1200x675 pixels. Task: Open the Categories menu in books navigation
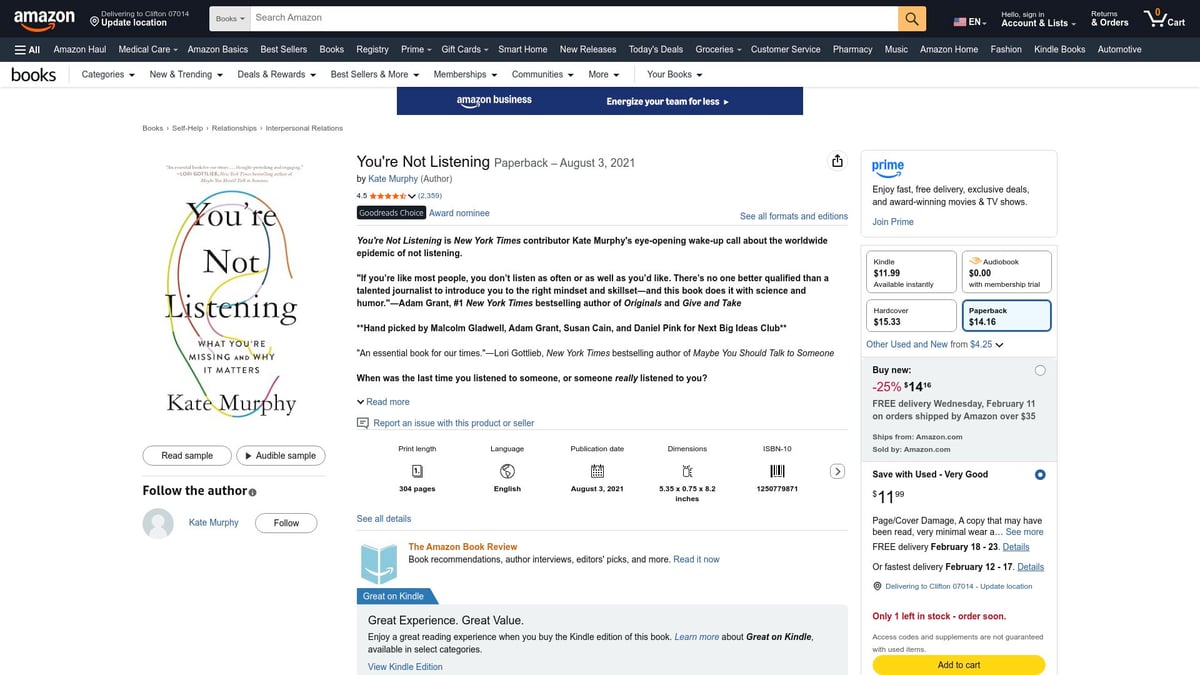(x=105, y=74)
